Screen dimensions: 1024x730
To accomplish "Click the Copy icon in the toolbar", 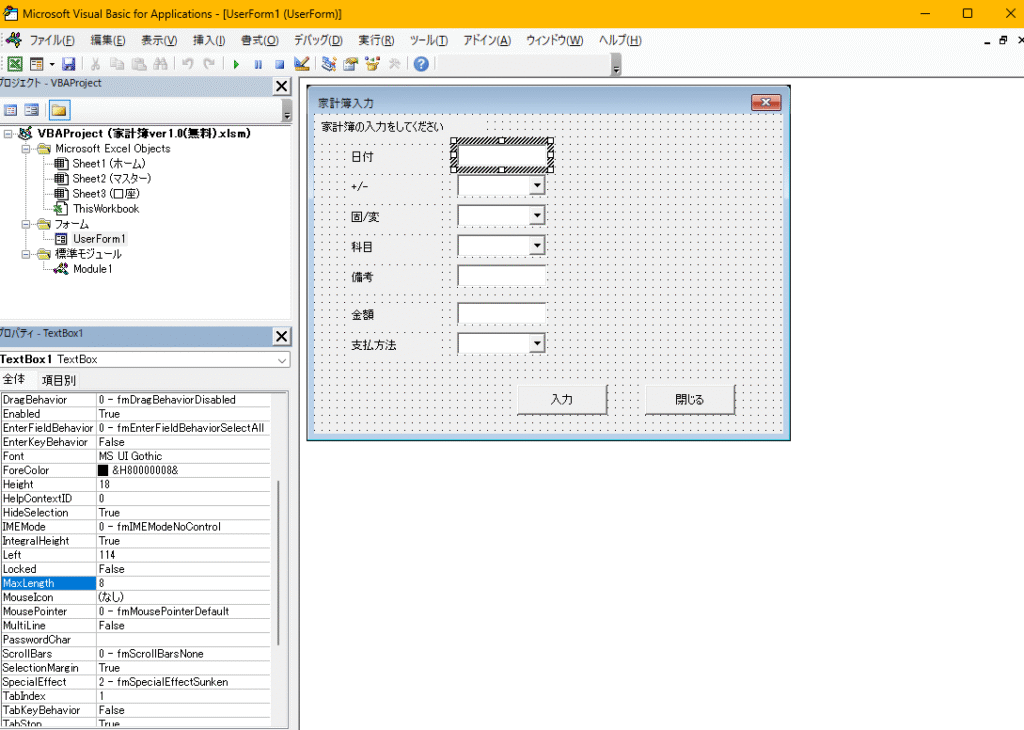I will point(117,64).
